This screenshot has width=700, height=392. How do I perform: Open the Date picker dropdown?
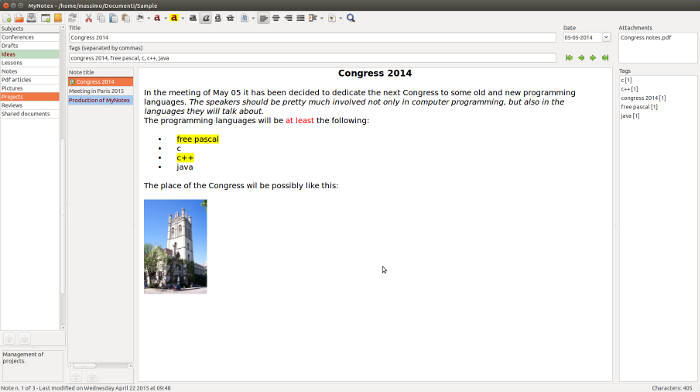coord(606,38)
